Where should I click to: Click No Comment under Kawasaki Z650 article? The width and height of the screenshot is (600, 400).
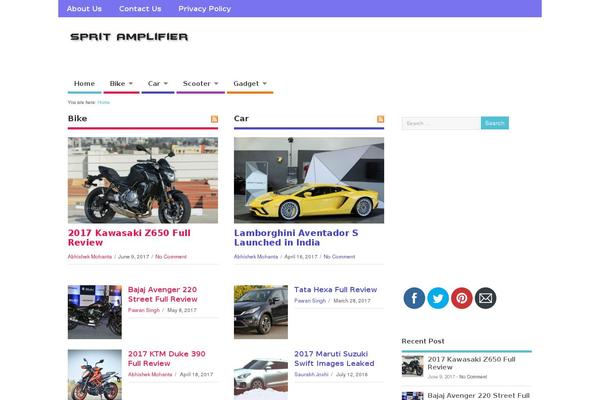point(171,256)
